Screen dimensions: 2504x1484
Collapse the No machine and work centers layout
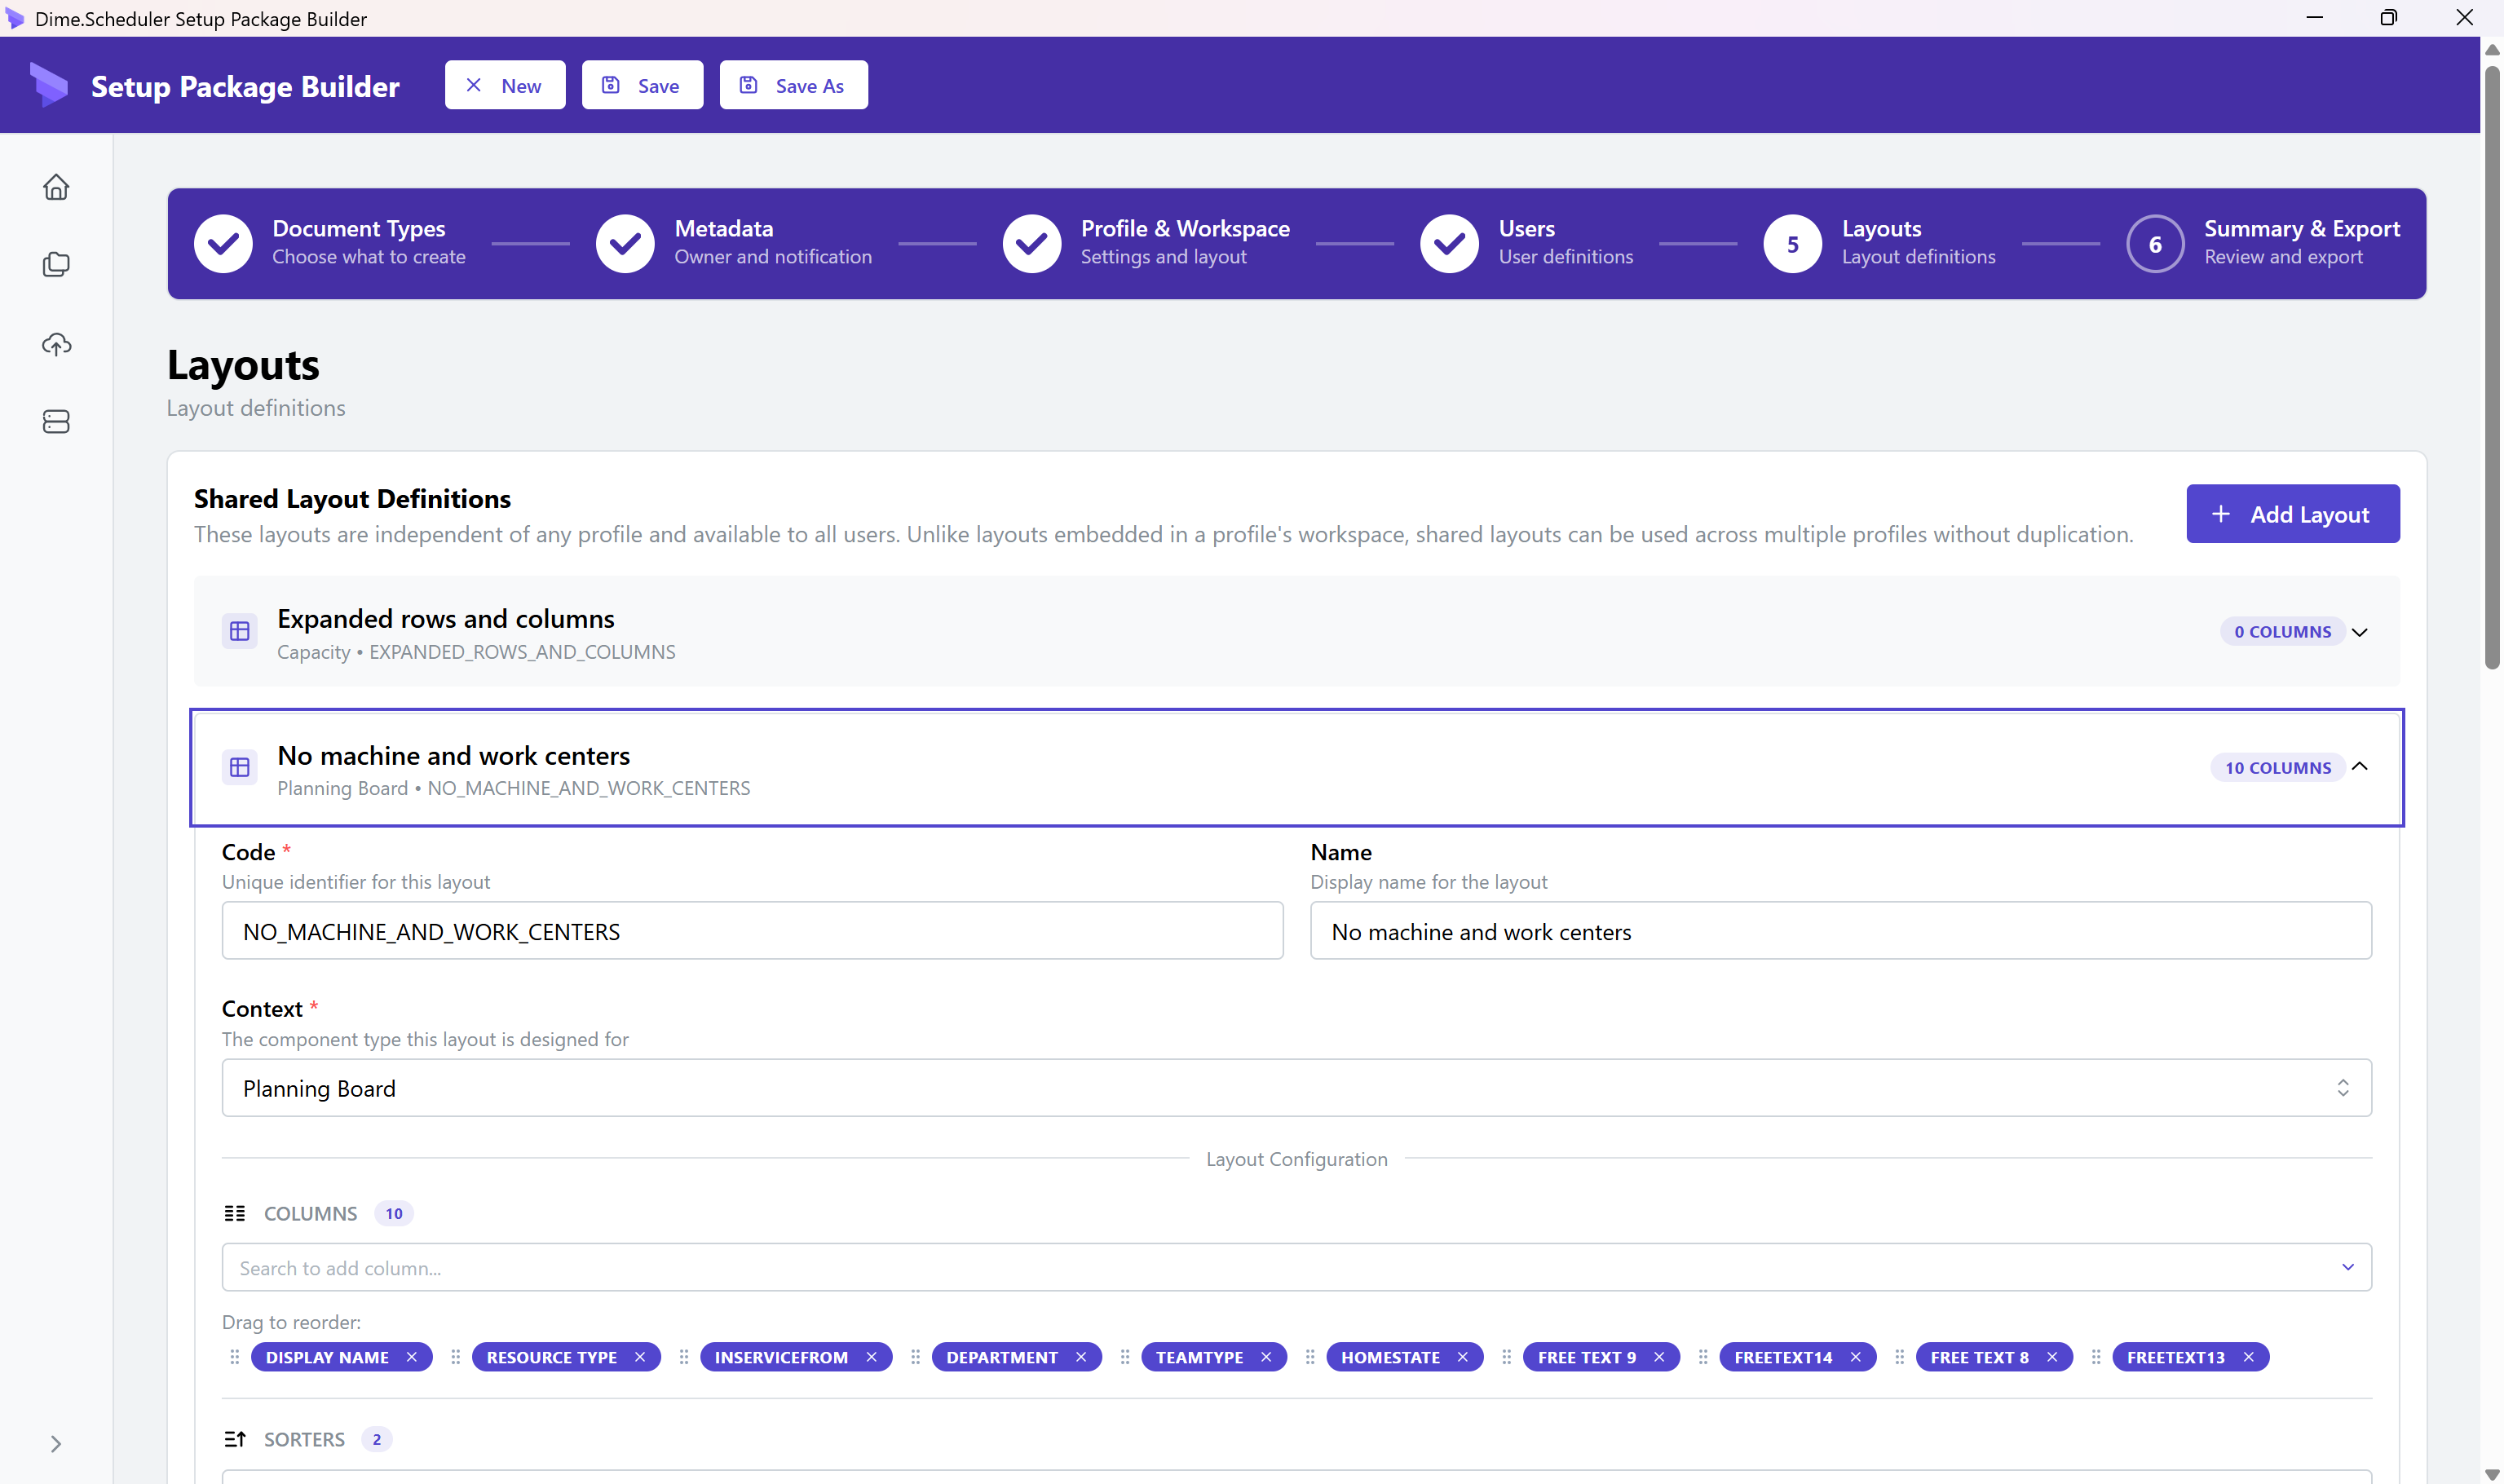click(2359, 767)
